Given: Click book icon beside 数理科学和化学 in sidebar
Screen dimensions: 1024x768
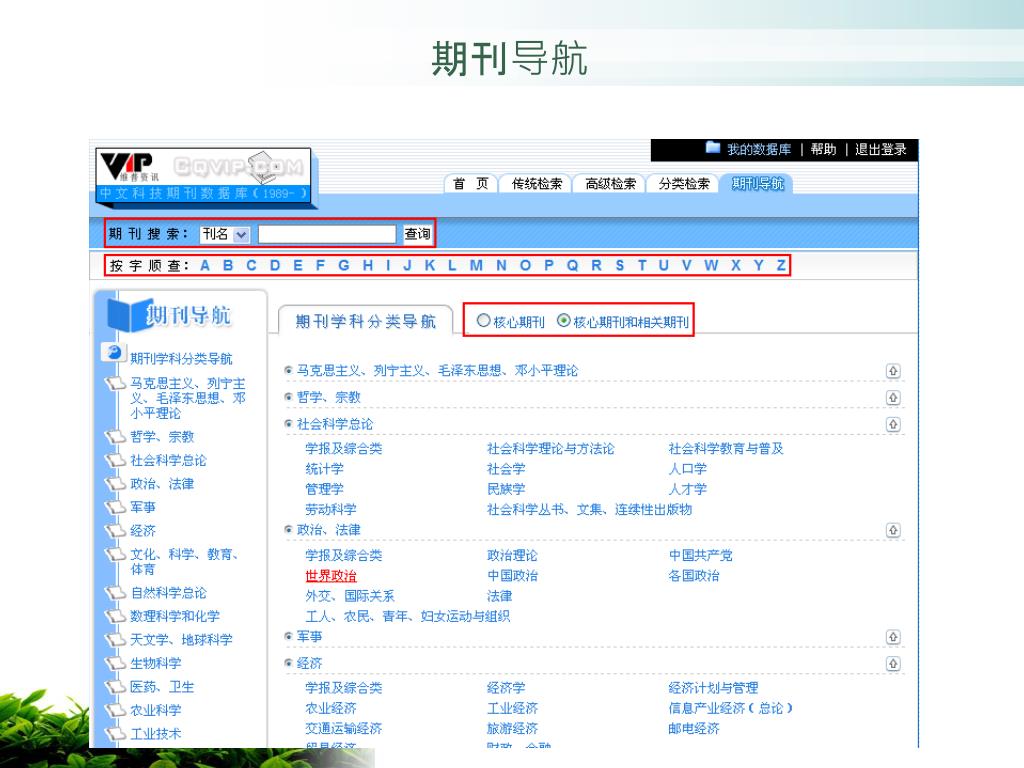Looking at the screenshot, I should click(116, 616).
